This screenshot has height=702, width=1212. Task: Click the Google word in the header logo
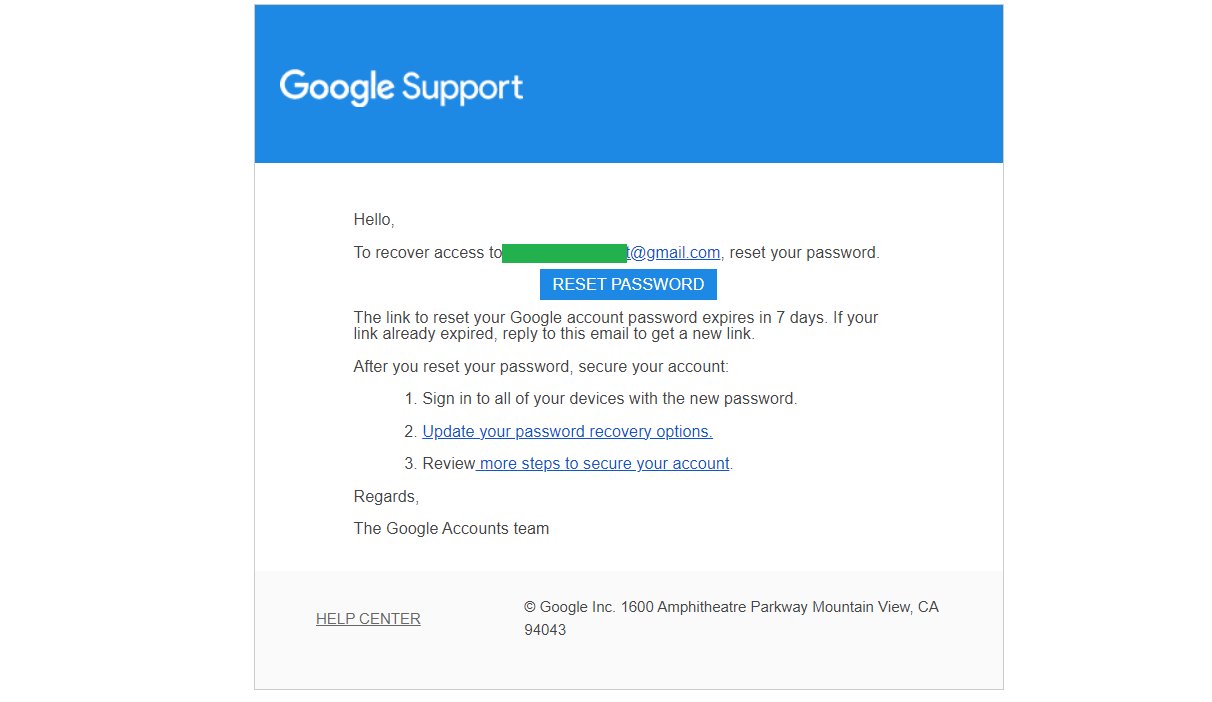(337, 88)
